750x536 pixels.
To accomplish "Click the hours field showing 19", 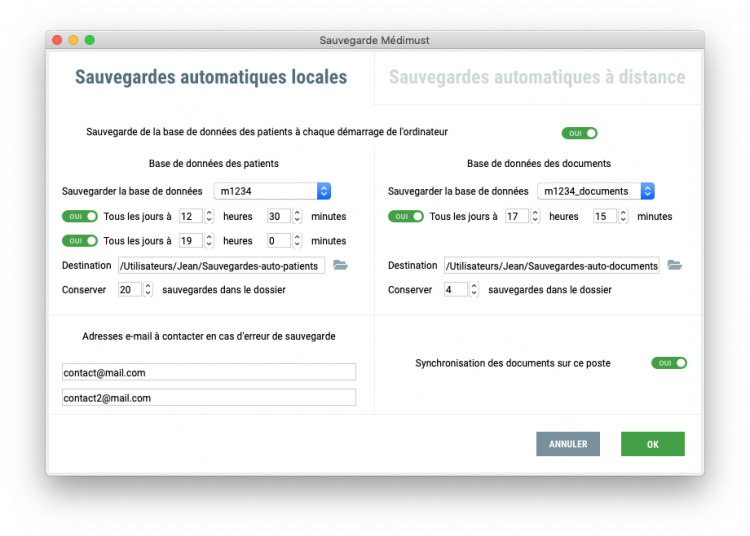I will point(191,241).
